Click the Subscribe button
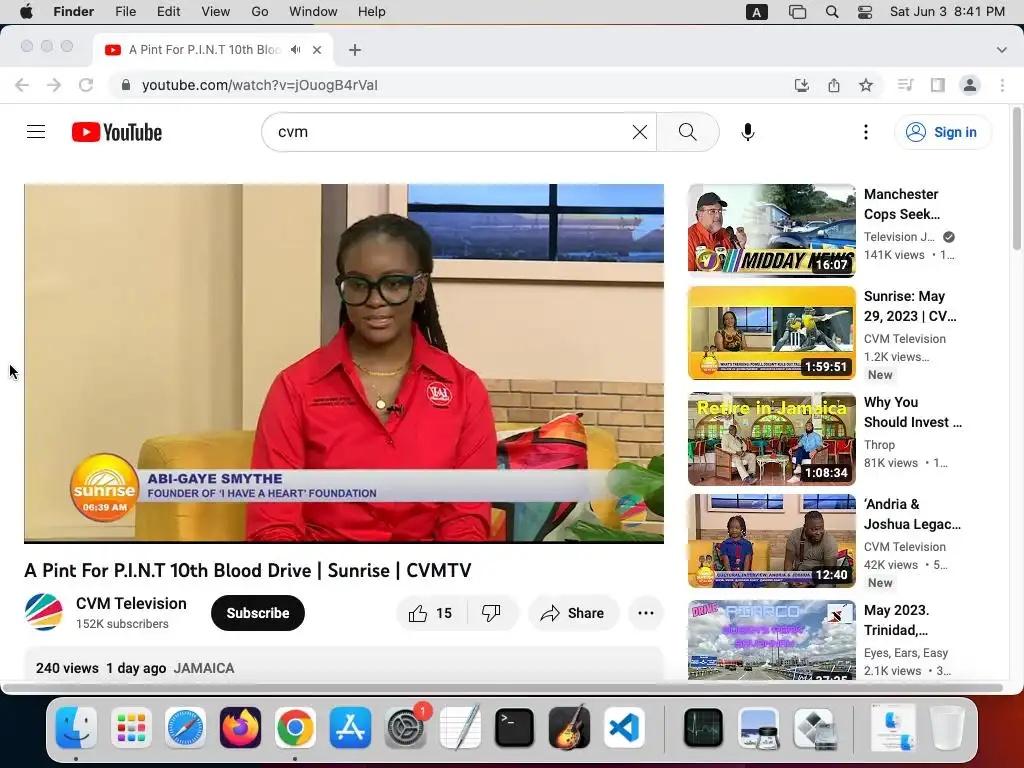This screenshot has width=1024, height=768. [258, 613]
